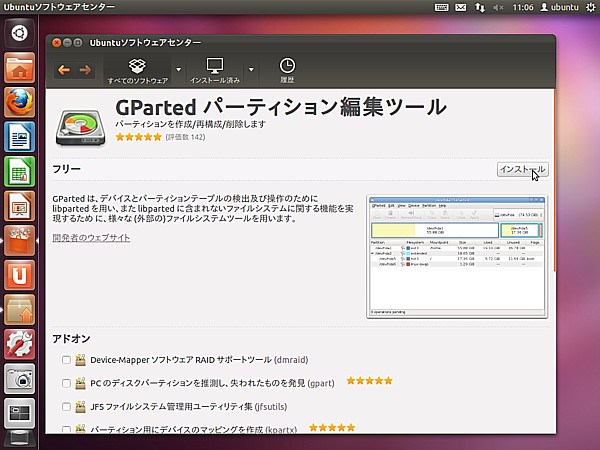600x450 pixels.
Task: Install GParted with the インストール button
Action: pos(522,170)
